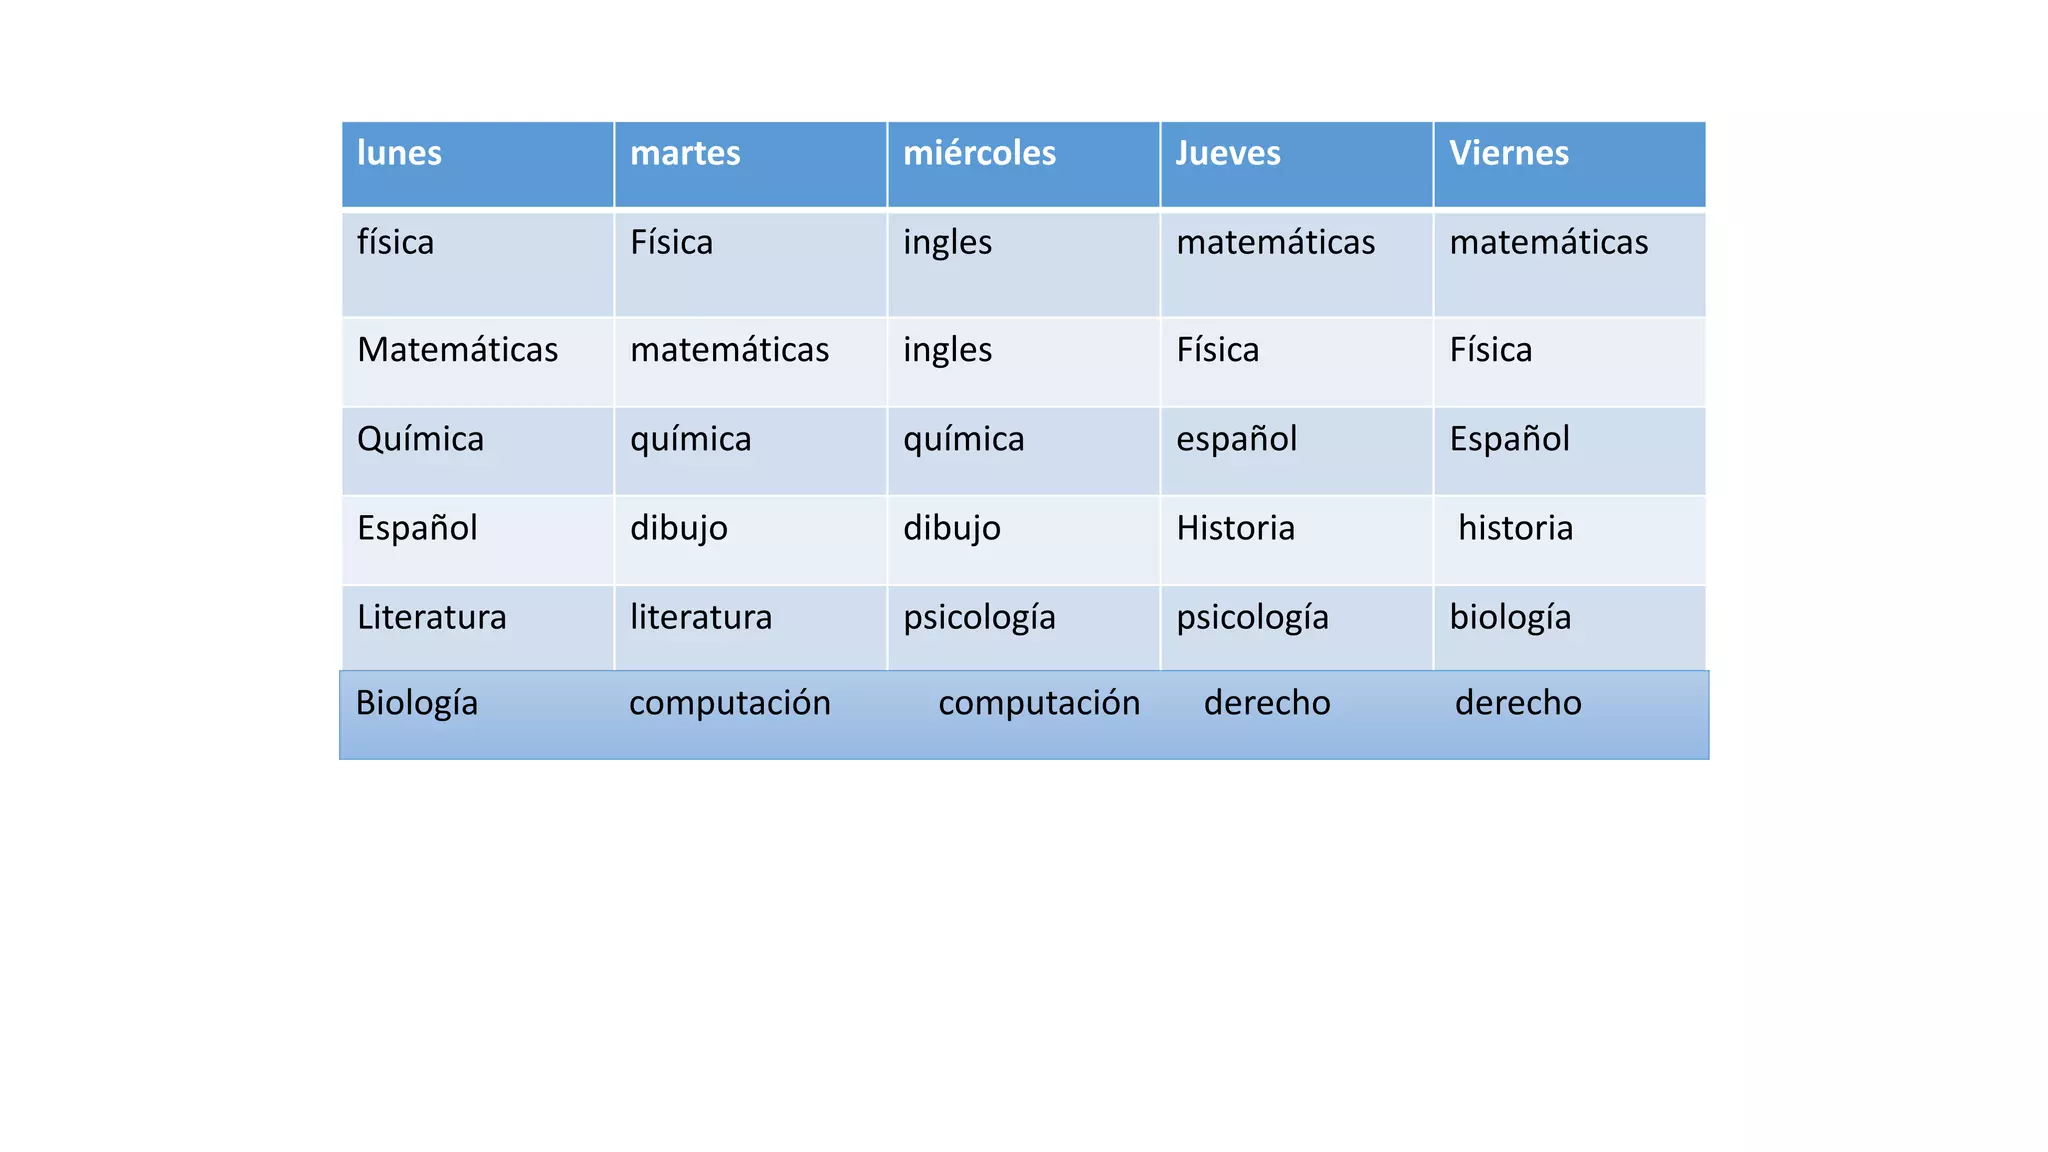Click the 'miércoles' column header
Viewport: 2048px width, 1152px height.
coord(979,153)
